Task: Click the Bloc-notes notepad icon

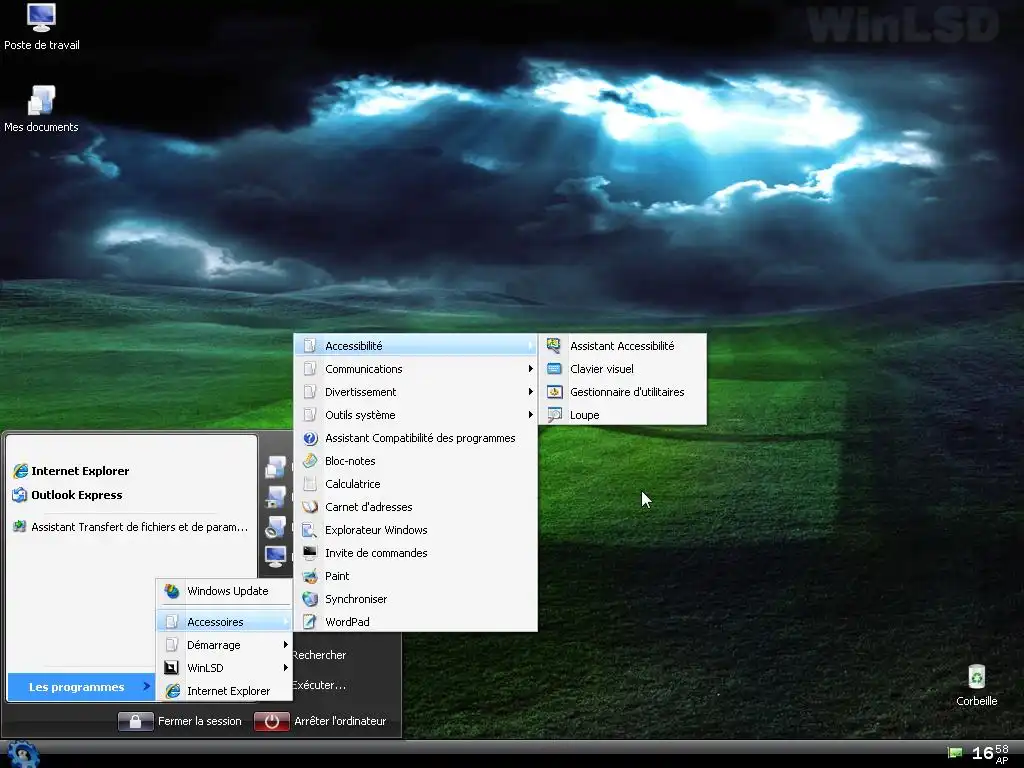Action: pyautogui.click(x=310, y=461)
